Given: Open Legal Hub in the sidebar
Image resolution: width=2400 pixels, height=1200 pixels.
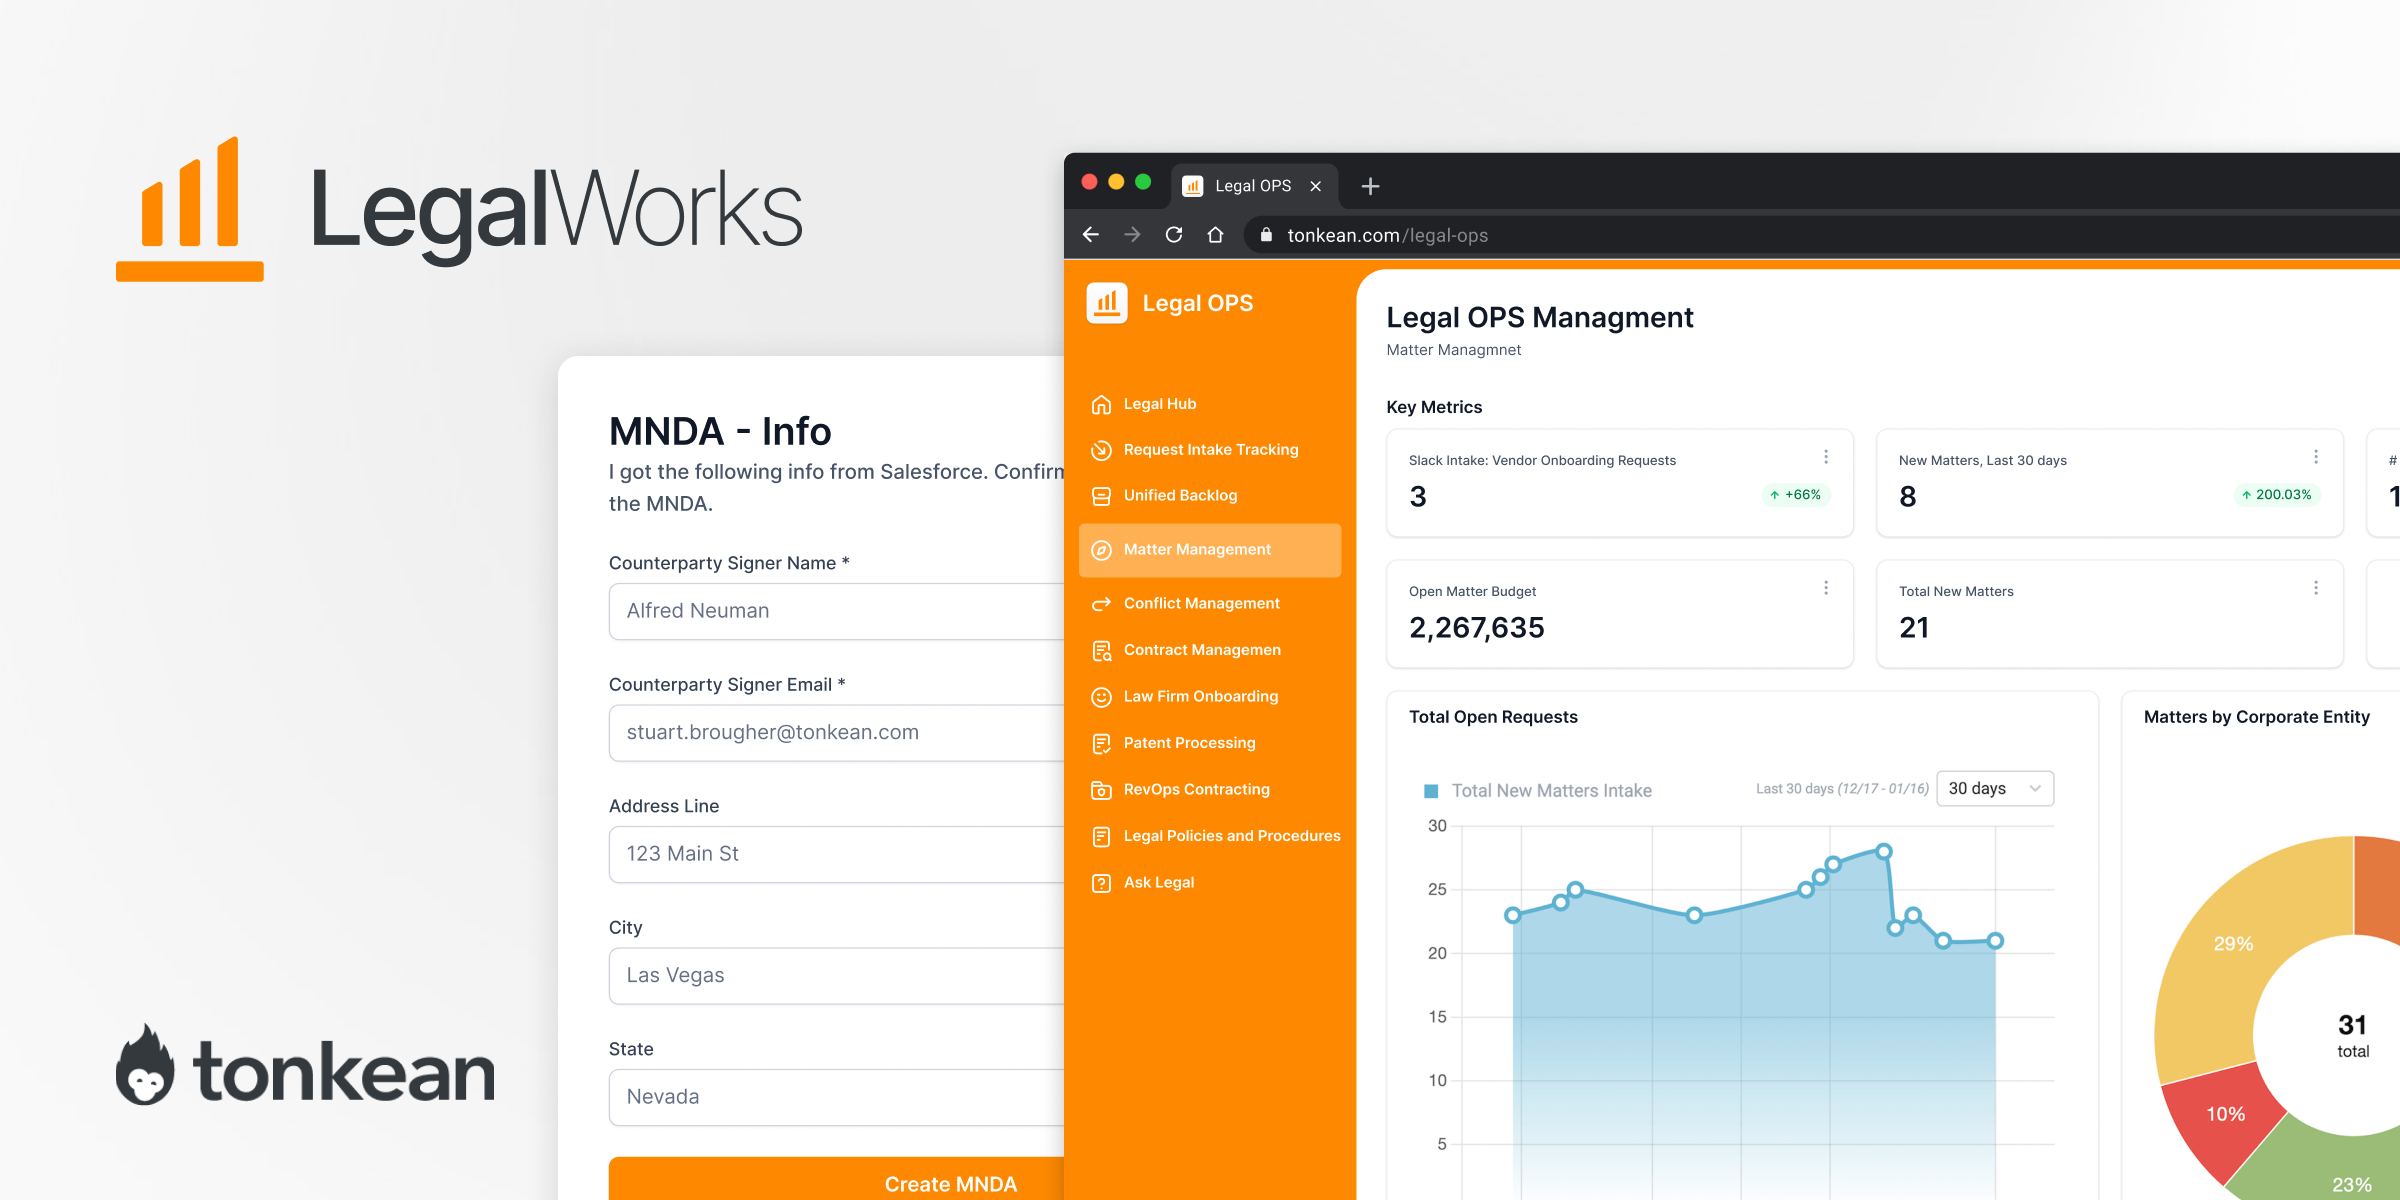Looking at the screenshot, I should [x=1159, y=404].
